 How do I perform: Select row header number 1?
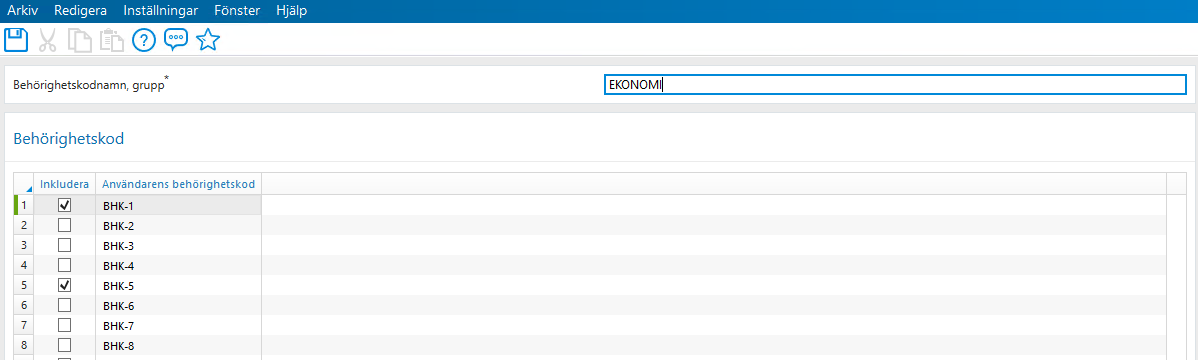[x=24, y=205]
